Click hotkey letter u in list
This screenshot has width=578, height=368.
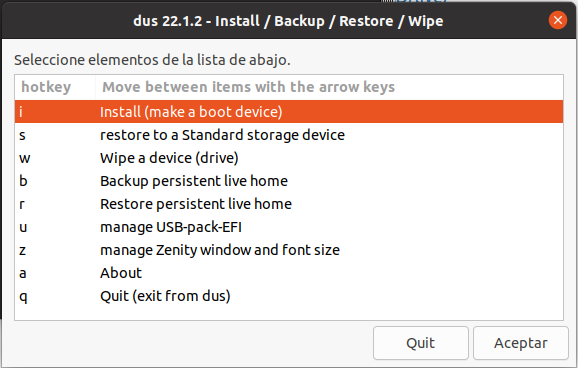pos(23,228)
